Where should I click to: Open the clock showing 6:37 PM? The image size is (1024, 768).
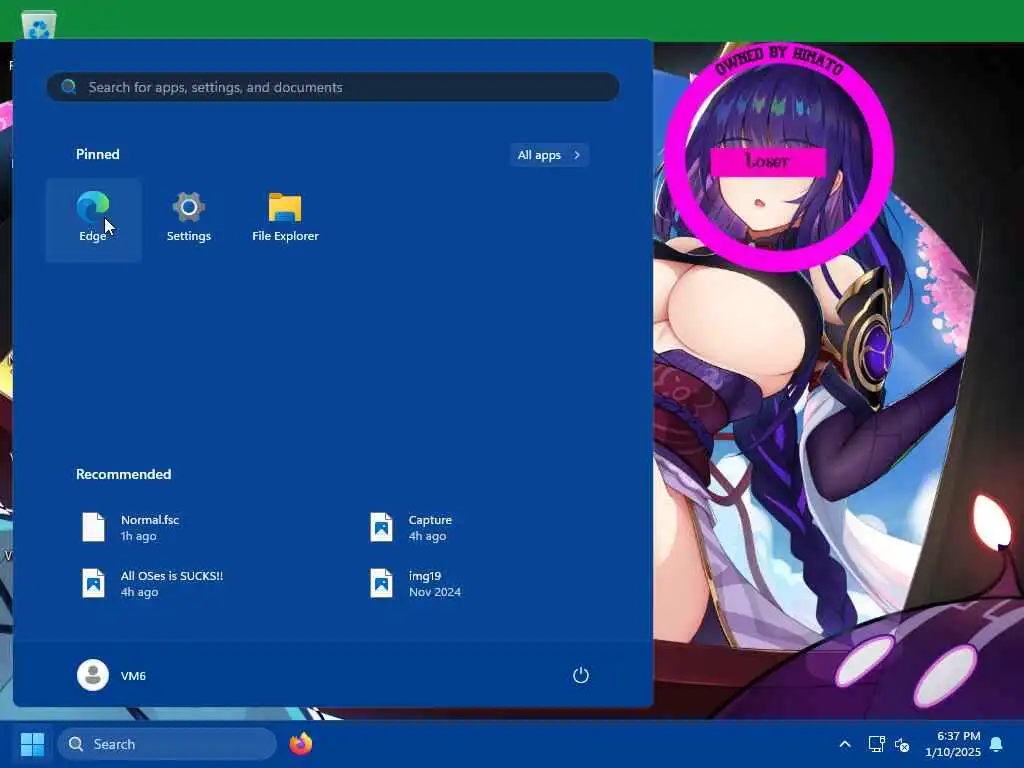[952, 744]
